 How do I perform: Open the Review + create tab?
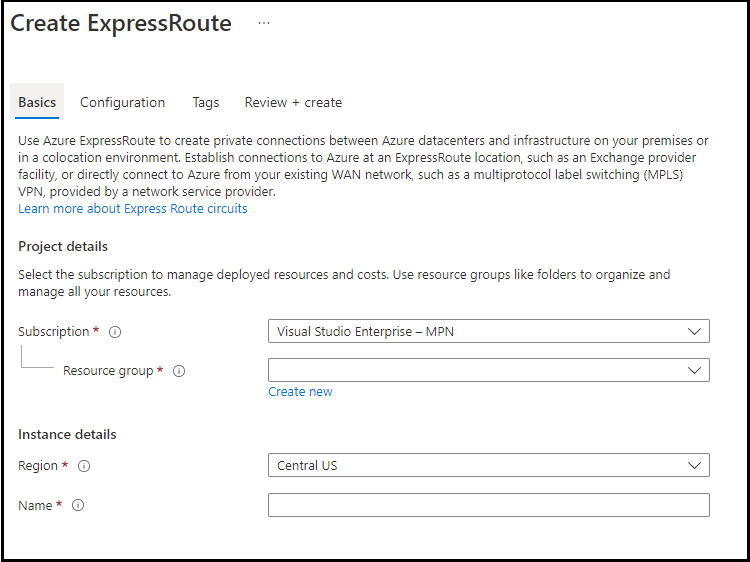(293, 102)
